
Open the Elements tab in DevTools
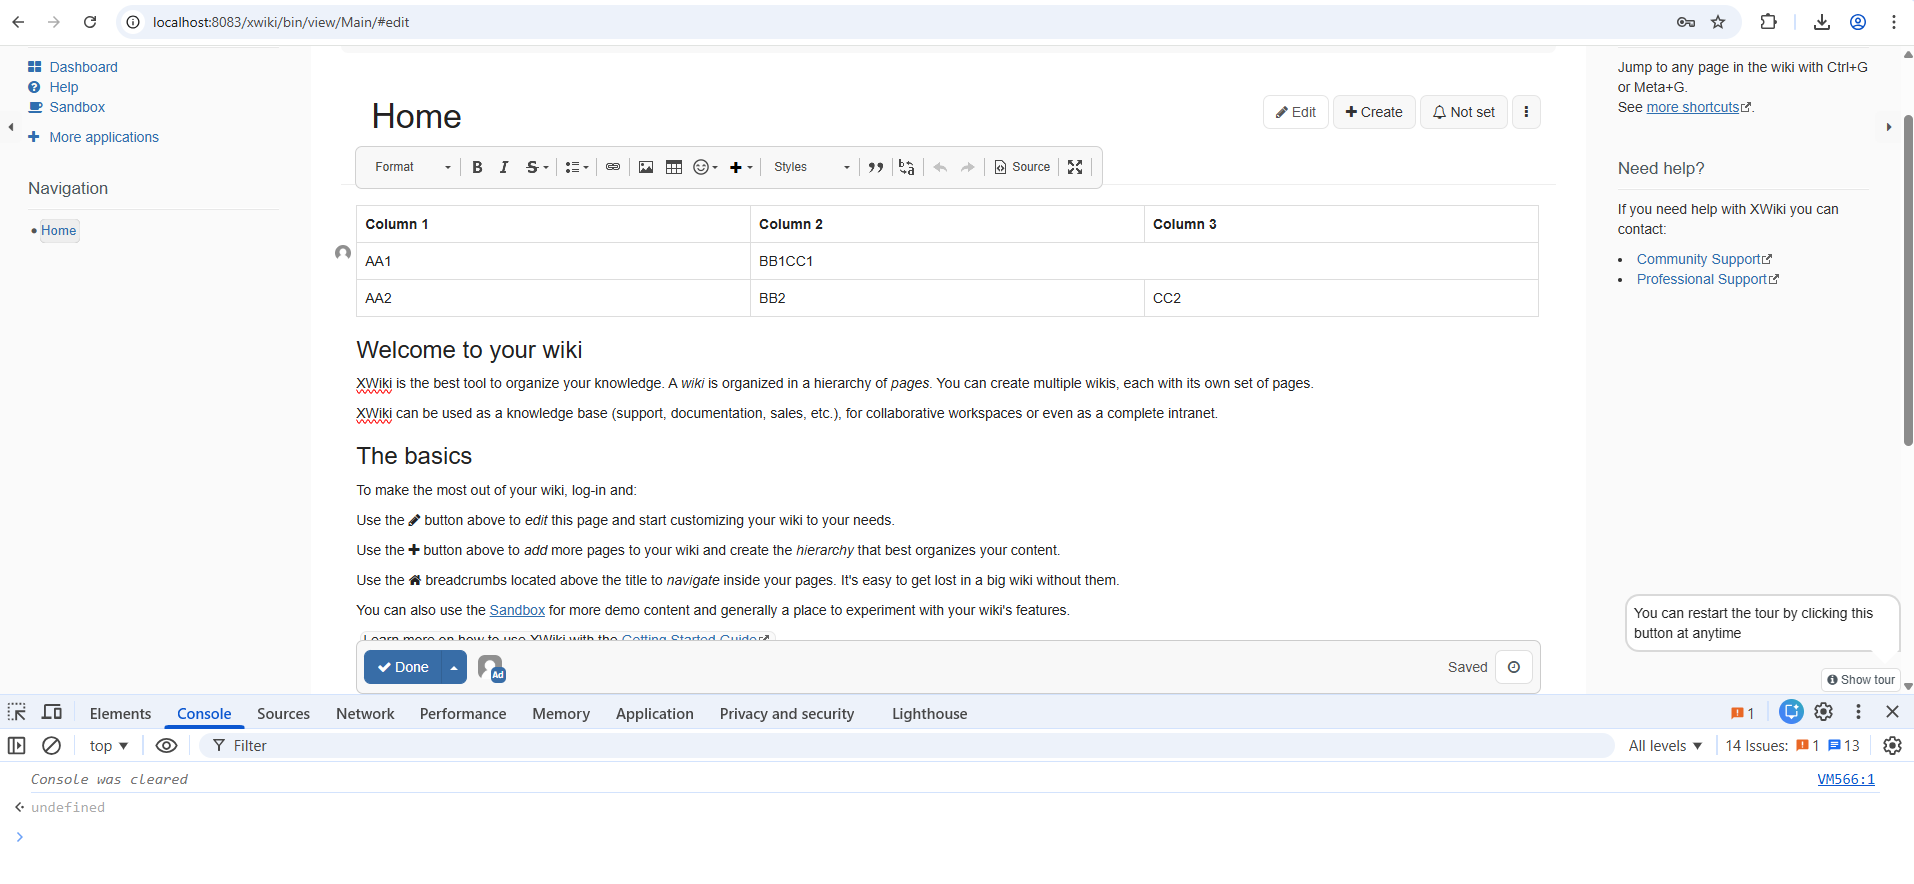click(x=120, y=714)
